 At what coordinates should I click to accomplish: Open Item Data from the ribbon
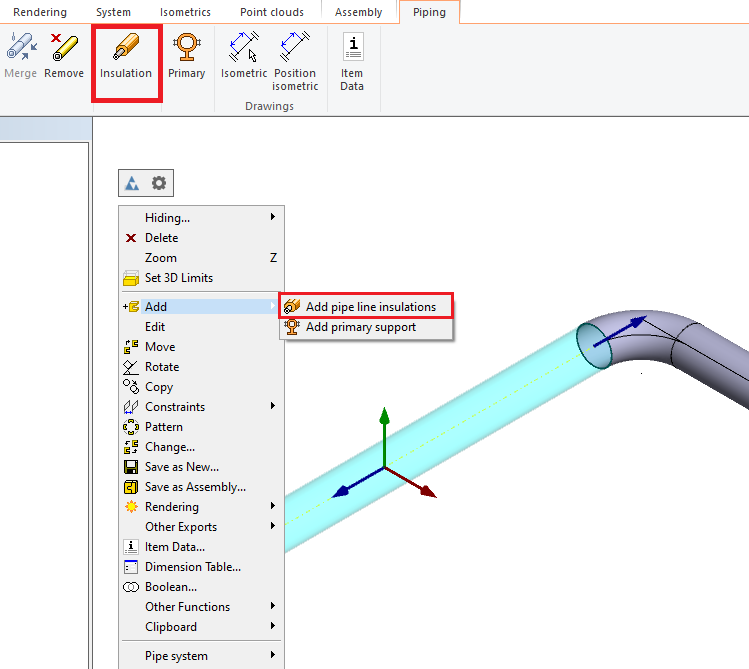point(352,61)
